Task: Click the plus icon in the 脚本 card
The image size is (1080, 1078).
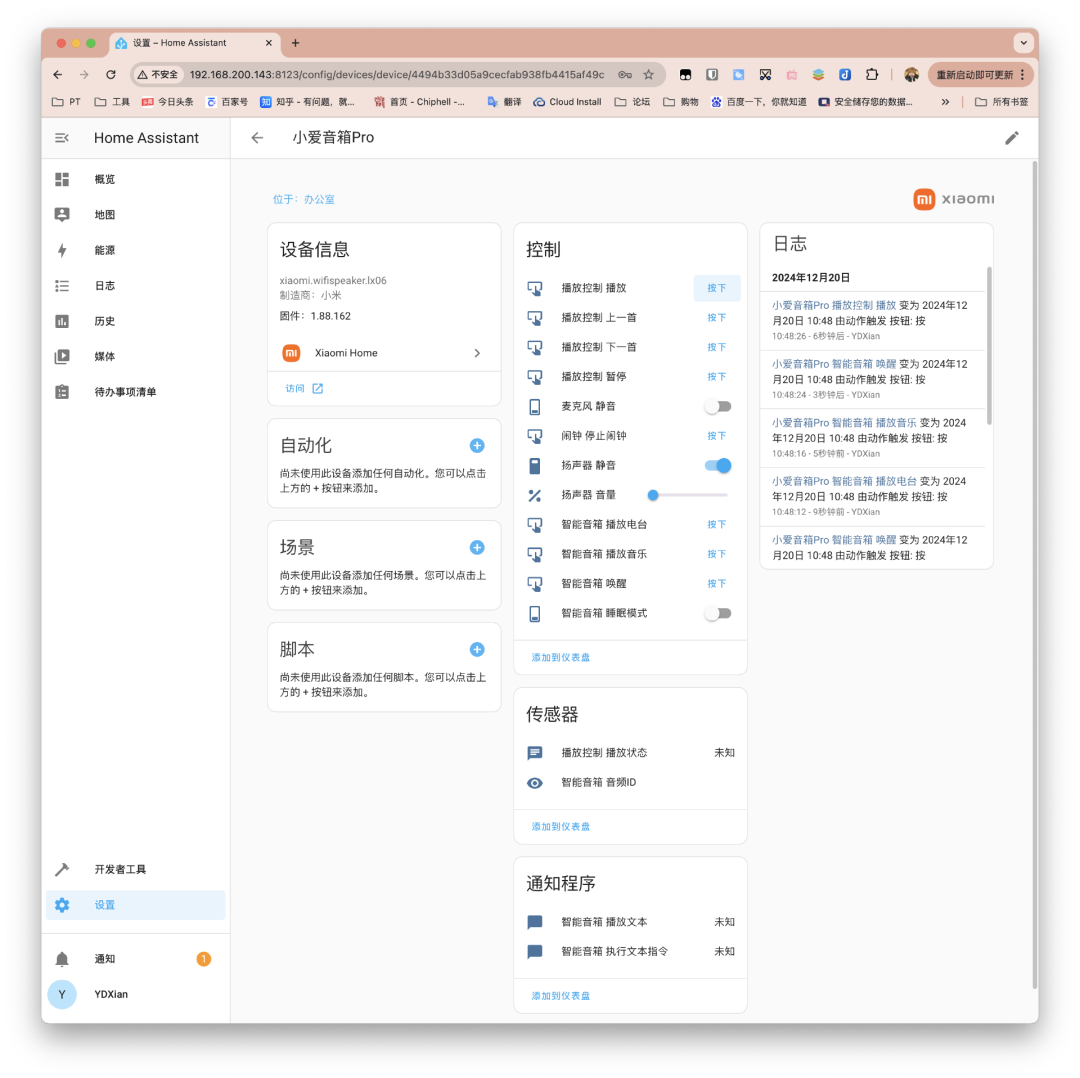Action: (477, 649)
